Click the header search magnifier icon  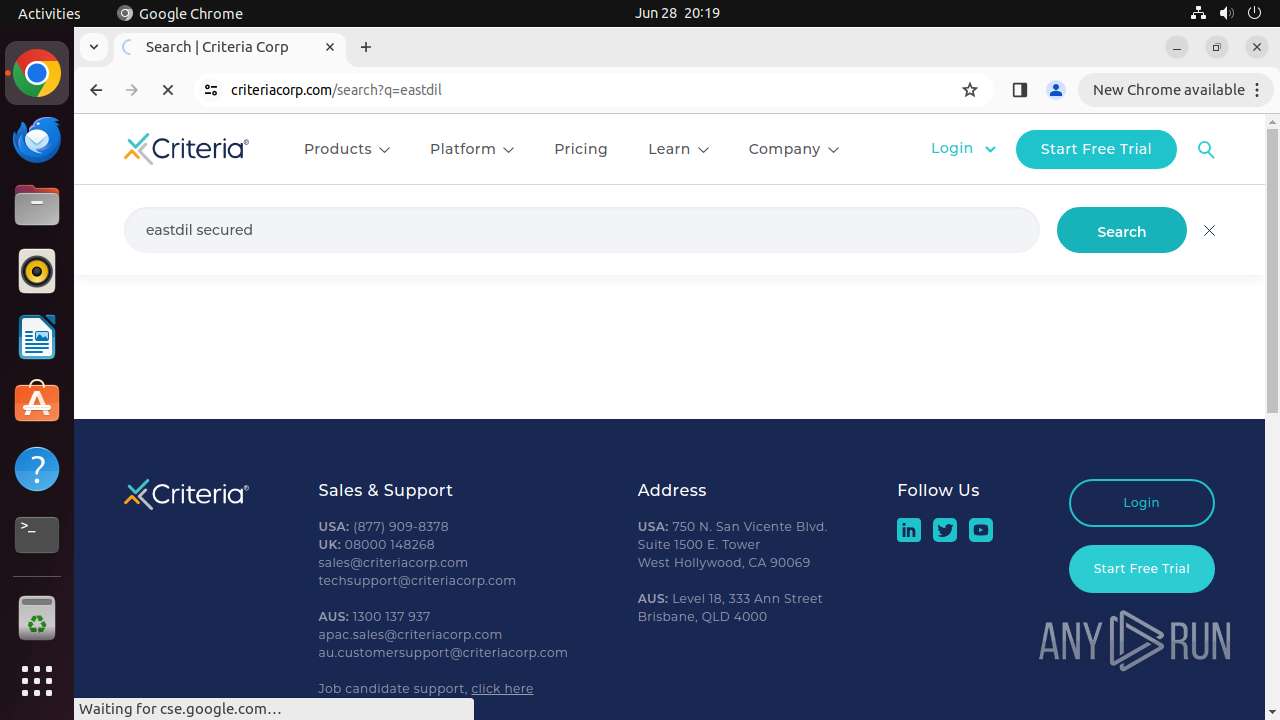[1206, 149]
